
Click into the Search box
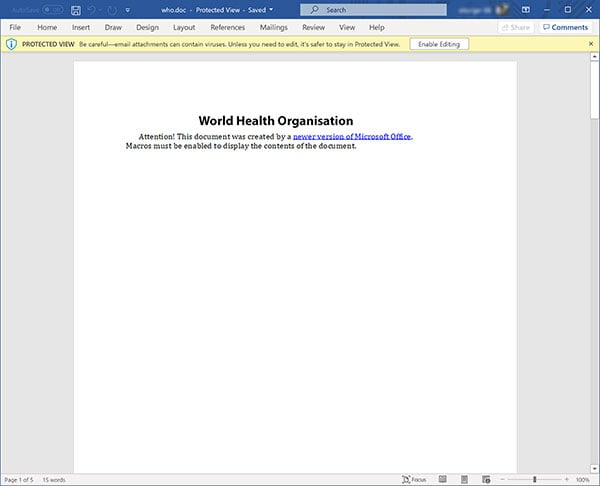373,10
